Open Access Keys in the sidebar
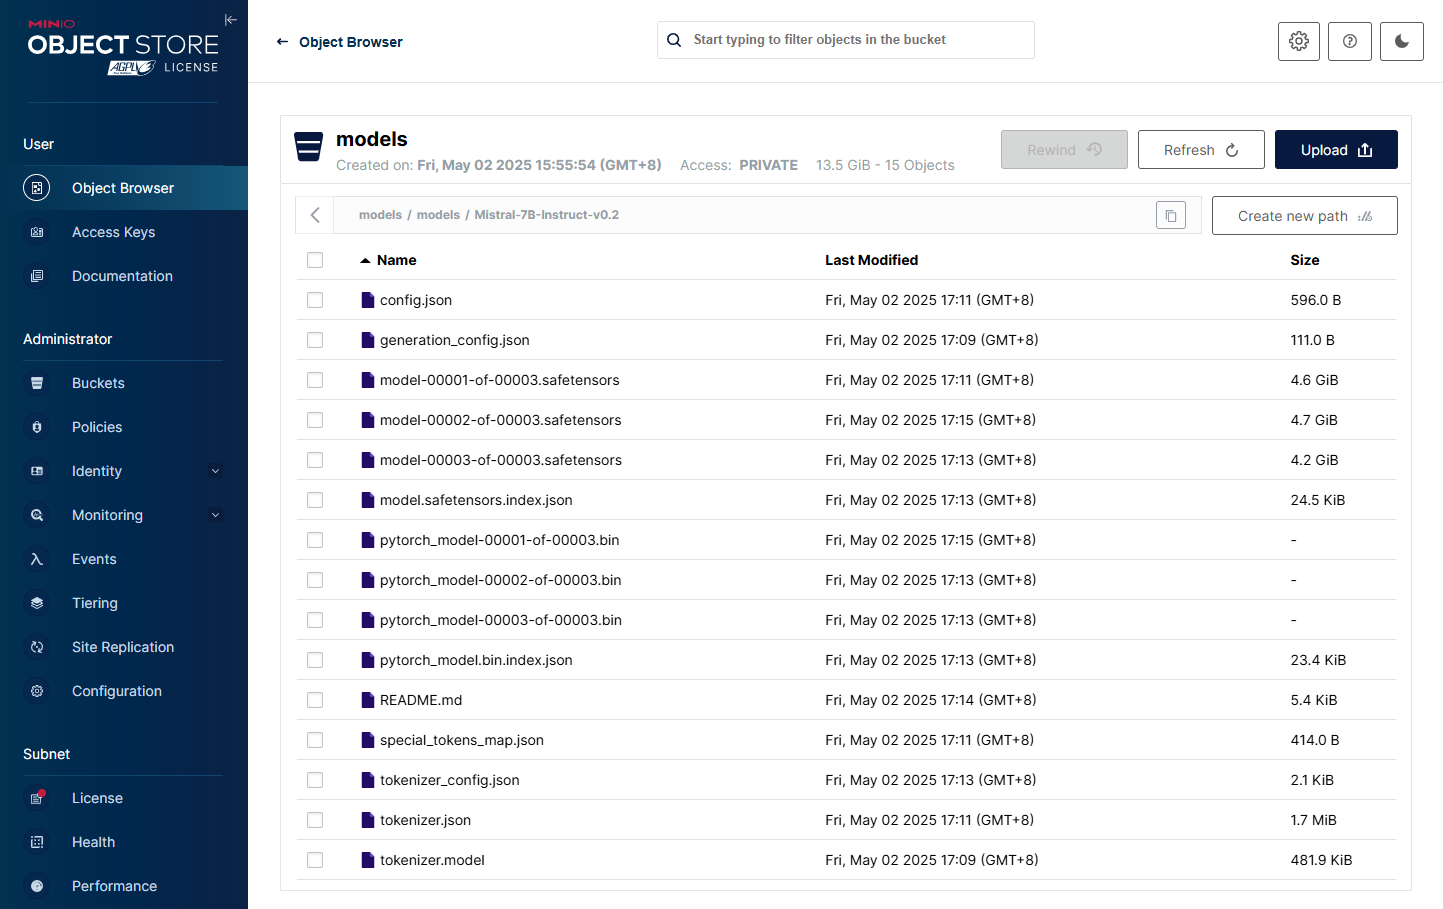1443x909 pixels. coord(124,232)
